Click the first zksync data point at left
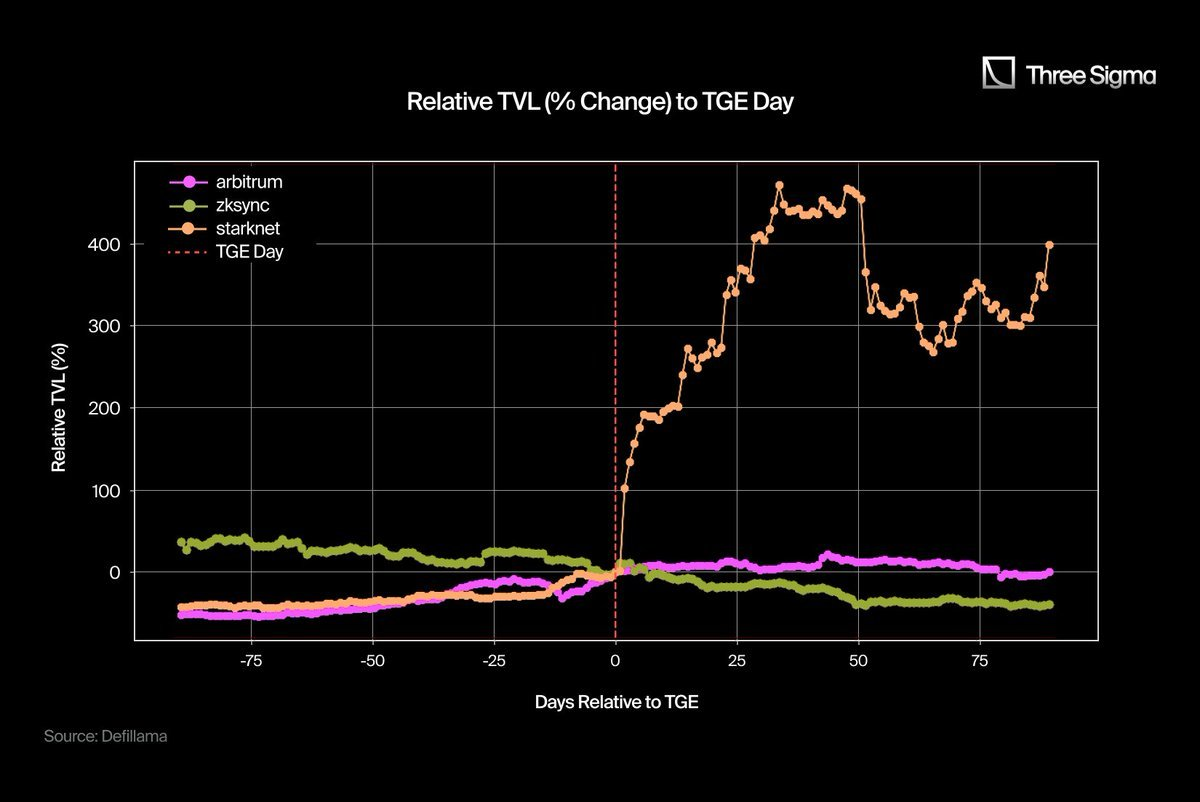This screenshot has height=802, width=1200. [181, 542]
